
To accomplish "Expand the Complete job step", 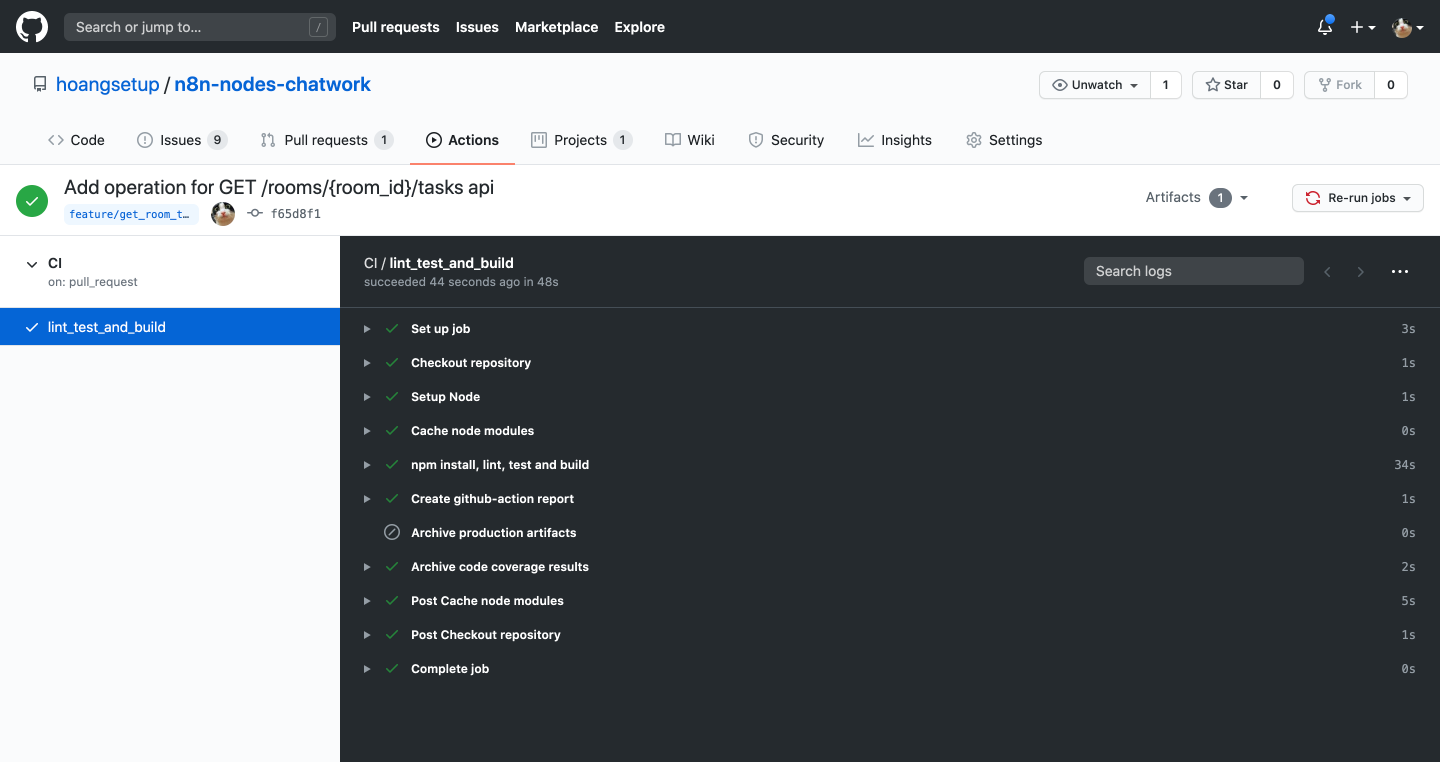I will 367,669.
